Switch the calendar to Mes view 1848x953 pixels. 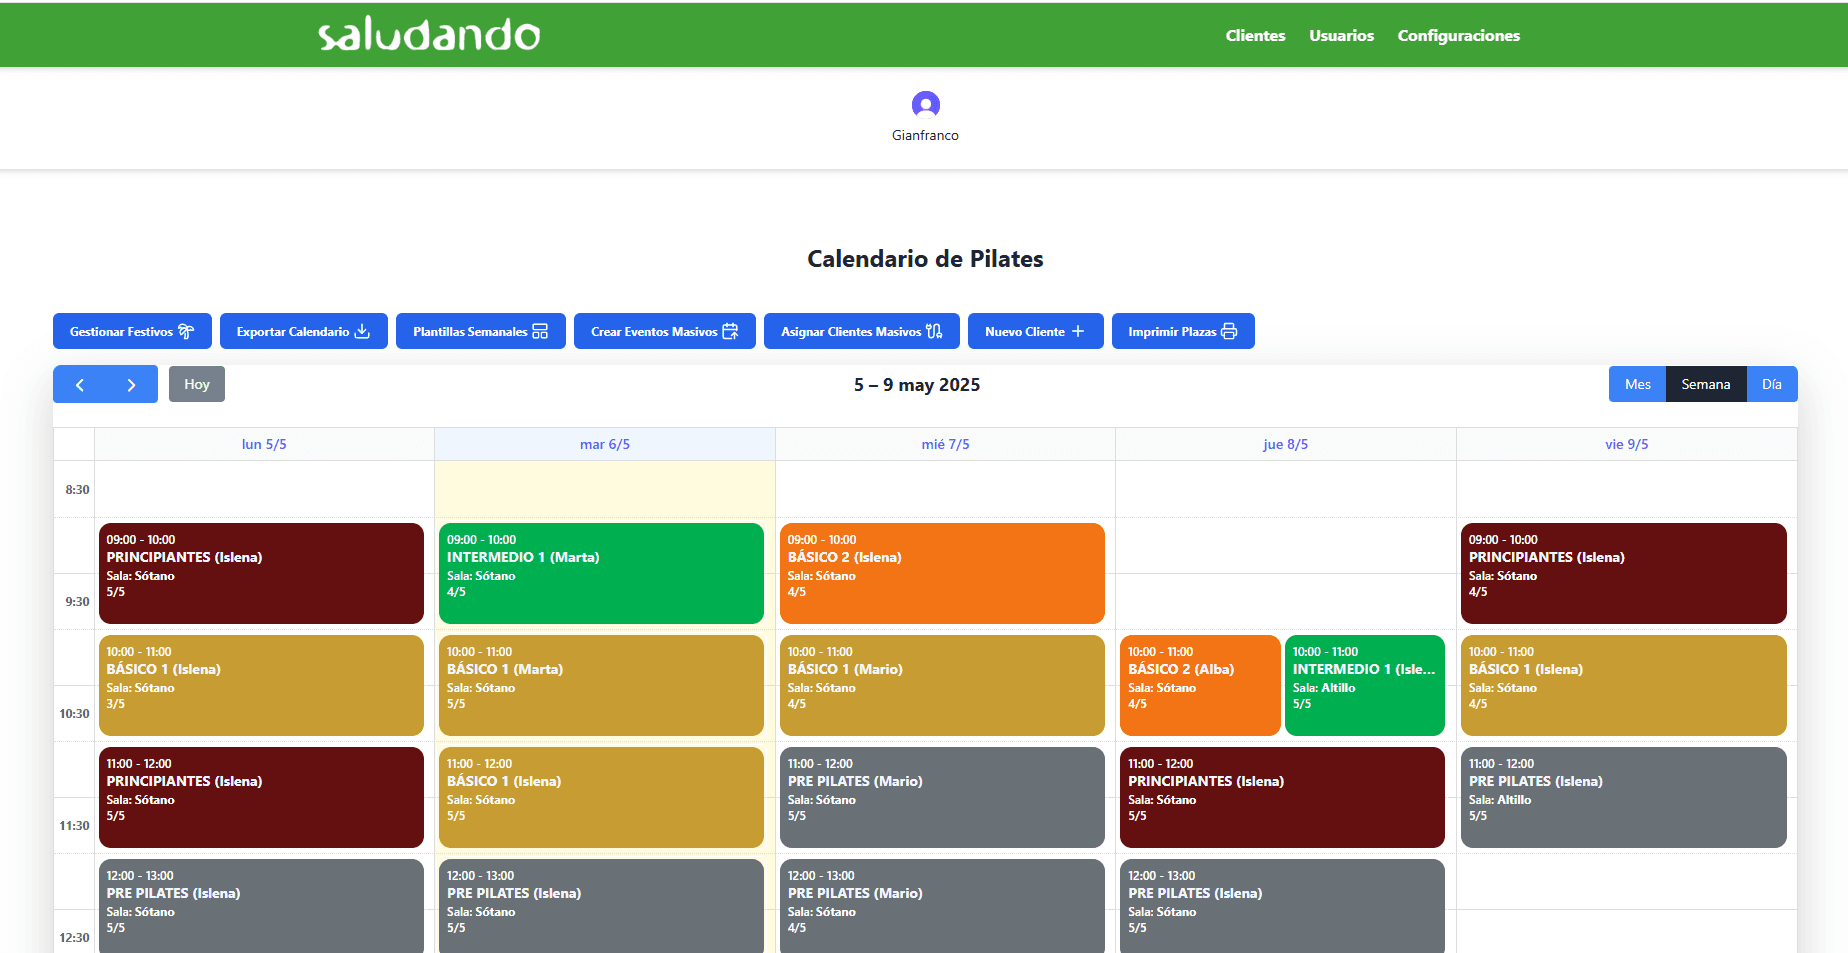coord(1637,384)
